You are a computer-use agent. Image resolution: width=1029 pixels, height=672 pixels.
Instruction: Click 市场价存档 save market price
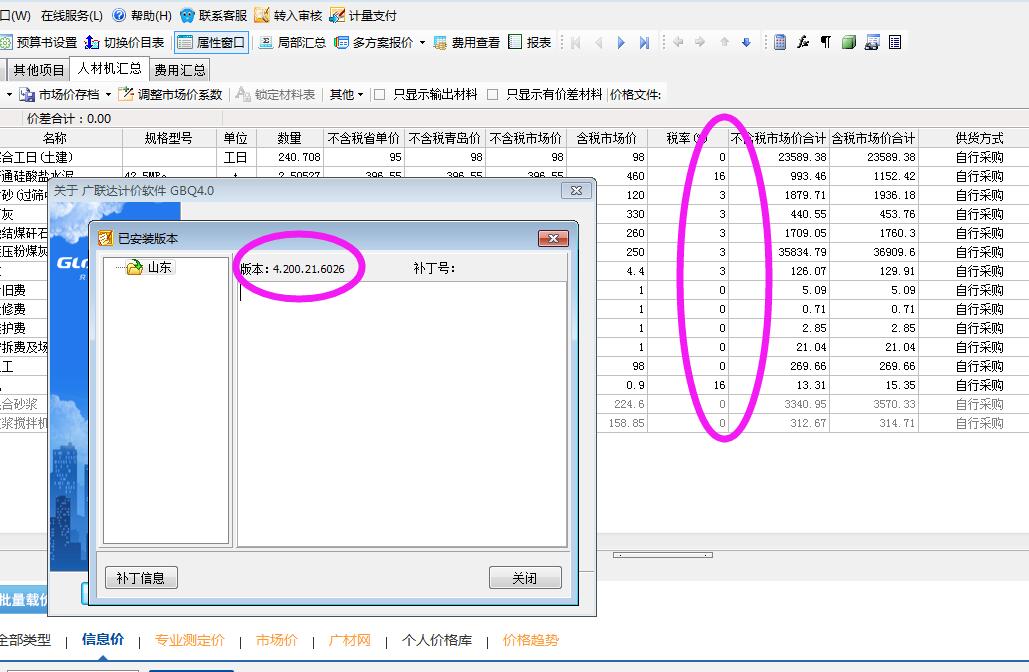(60, 94)
